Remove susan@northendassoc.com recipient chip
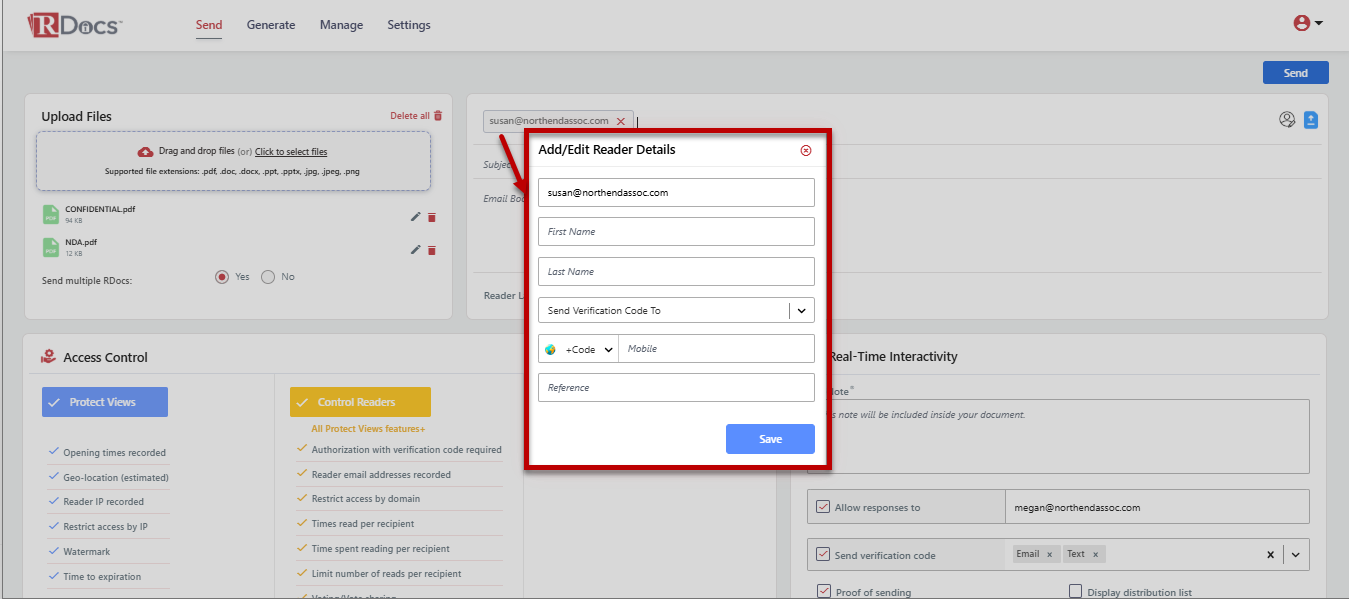The image size is (1349, 599). pos(620,121)
